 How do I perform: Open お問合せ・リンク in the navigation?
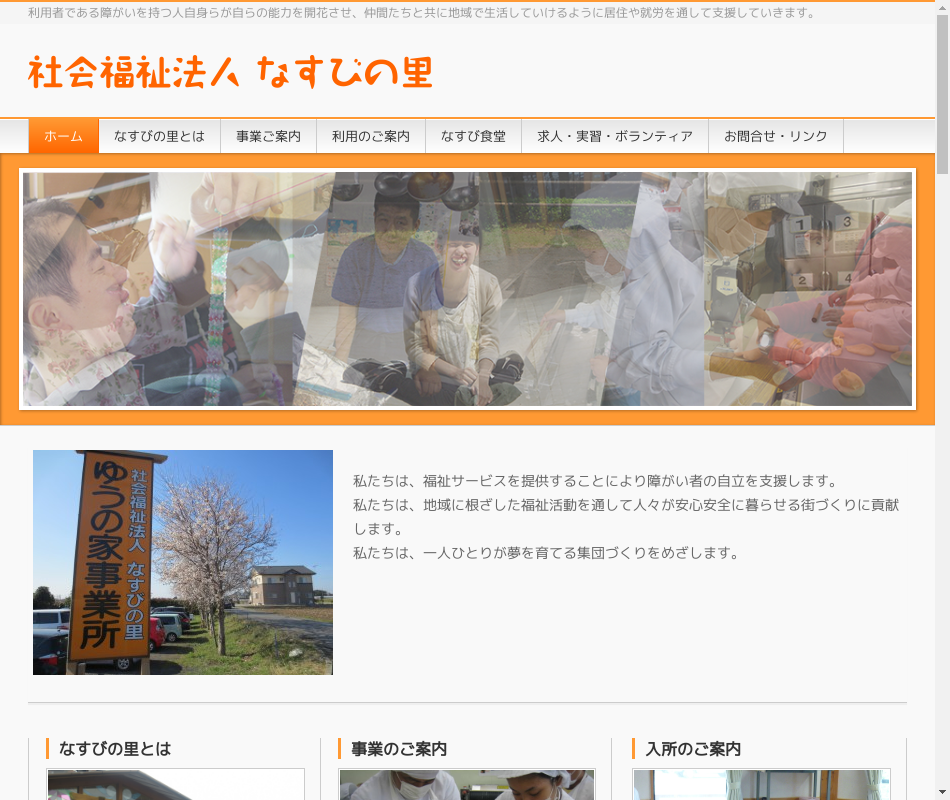coord(775,136)
